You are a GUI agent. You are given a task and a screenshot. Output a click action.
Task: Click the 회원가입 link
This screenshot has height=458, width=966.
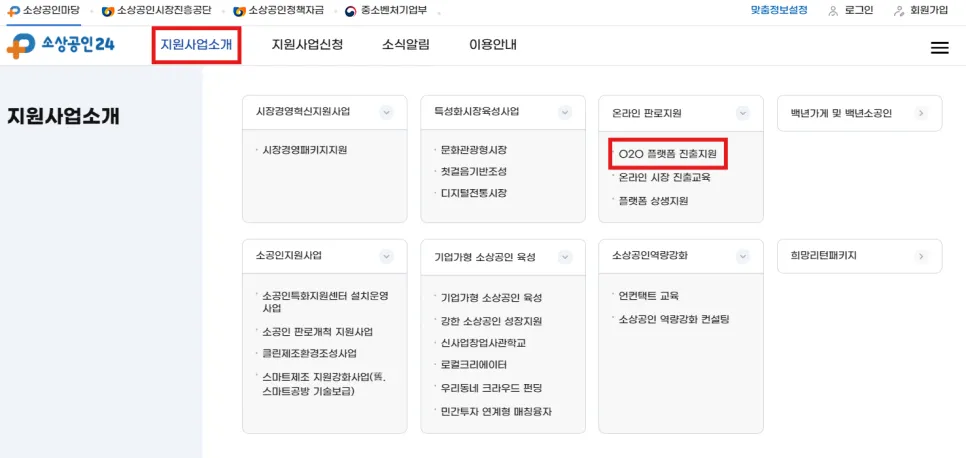(x=929, y=10)
